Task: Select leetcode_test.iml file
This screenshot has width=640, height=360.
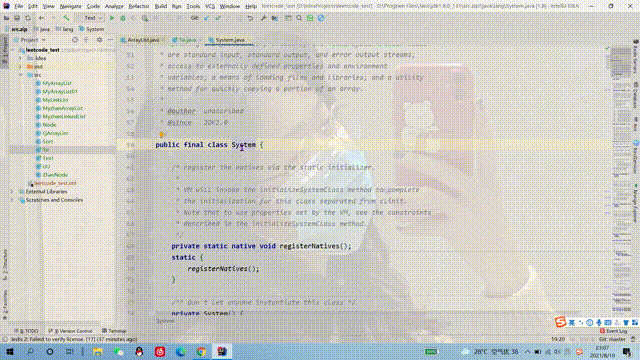Action: click(55, 183)
